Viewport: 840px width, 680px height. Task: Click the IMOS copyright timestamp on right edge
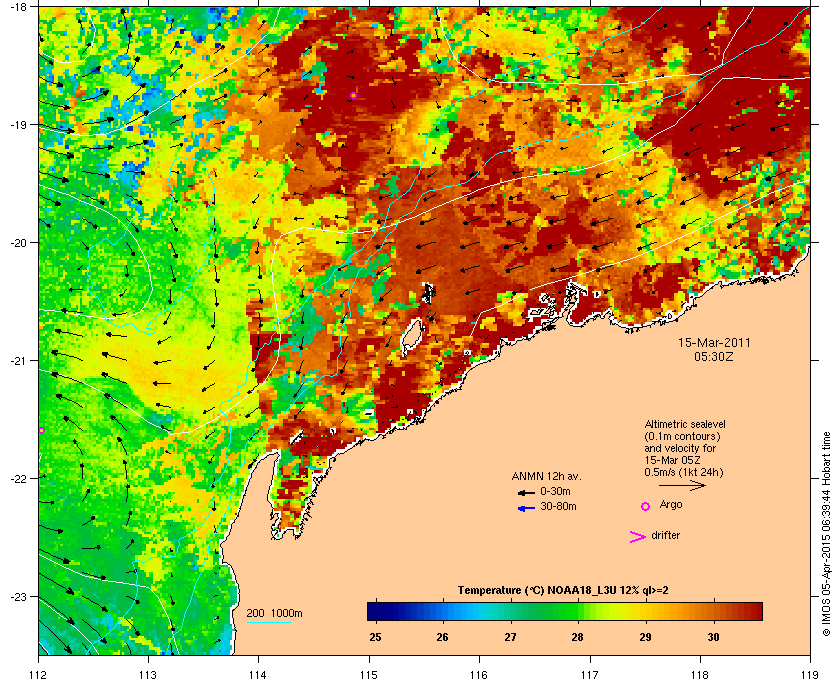click(x=827, y=534)
